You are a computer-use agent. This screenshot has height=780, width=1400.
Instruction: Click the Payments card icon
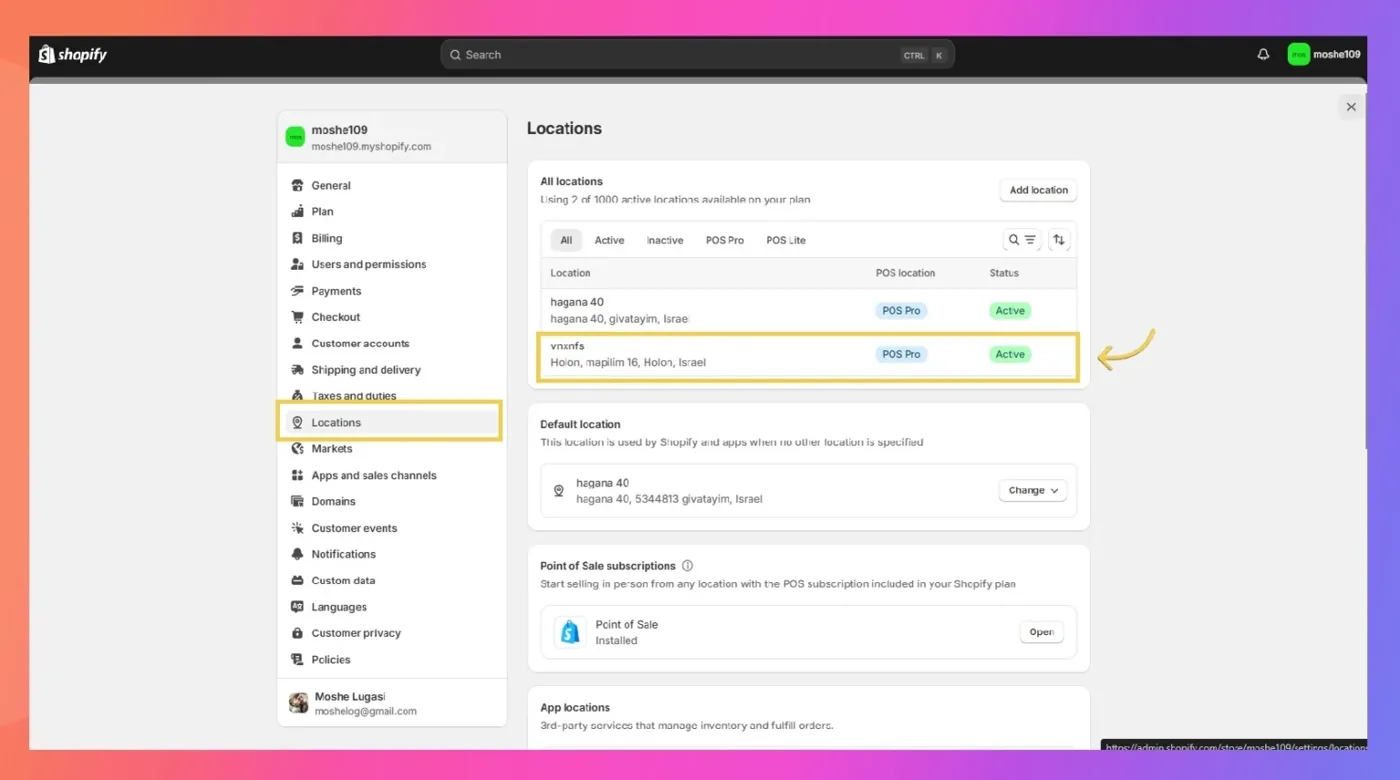click(297, 291)
